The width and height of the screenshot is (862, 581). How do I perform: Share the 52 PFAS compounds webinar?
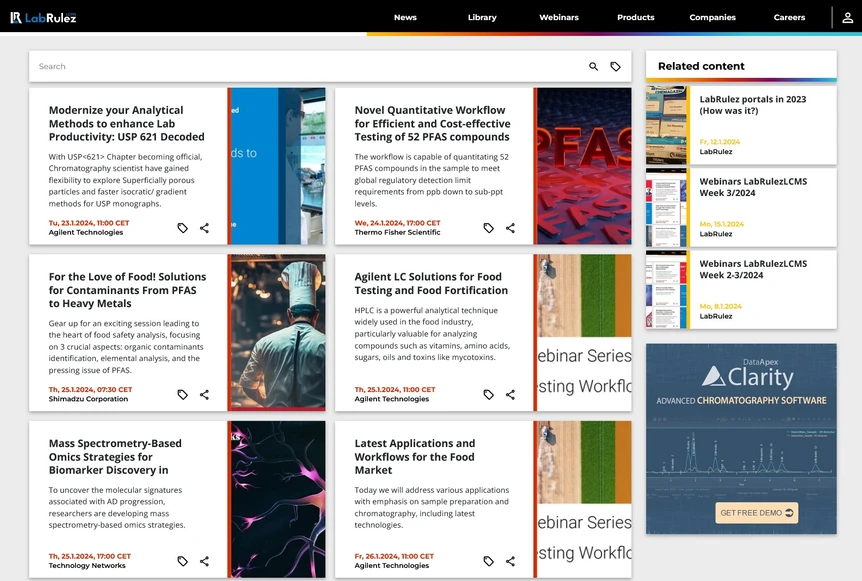pos(510,228)
